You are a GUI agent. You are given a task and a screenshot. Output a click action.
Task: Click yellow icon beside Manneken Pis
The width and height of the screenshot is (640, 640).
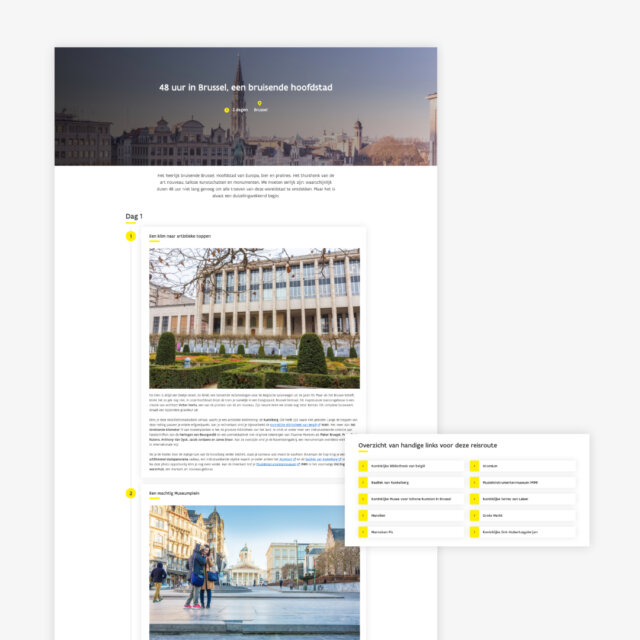coord(363,532)
